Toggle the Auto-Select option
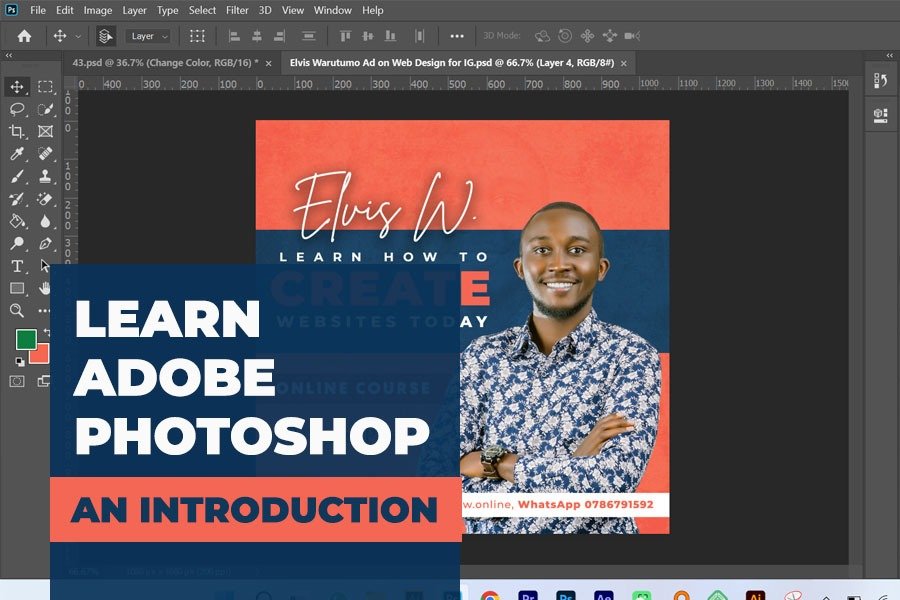900x600 pixels. tap(106, 36)
